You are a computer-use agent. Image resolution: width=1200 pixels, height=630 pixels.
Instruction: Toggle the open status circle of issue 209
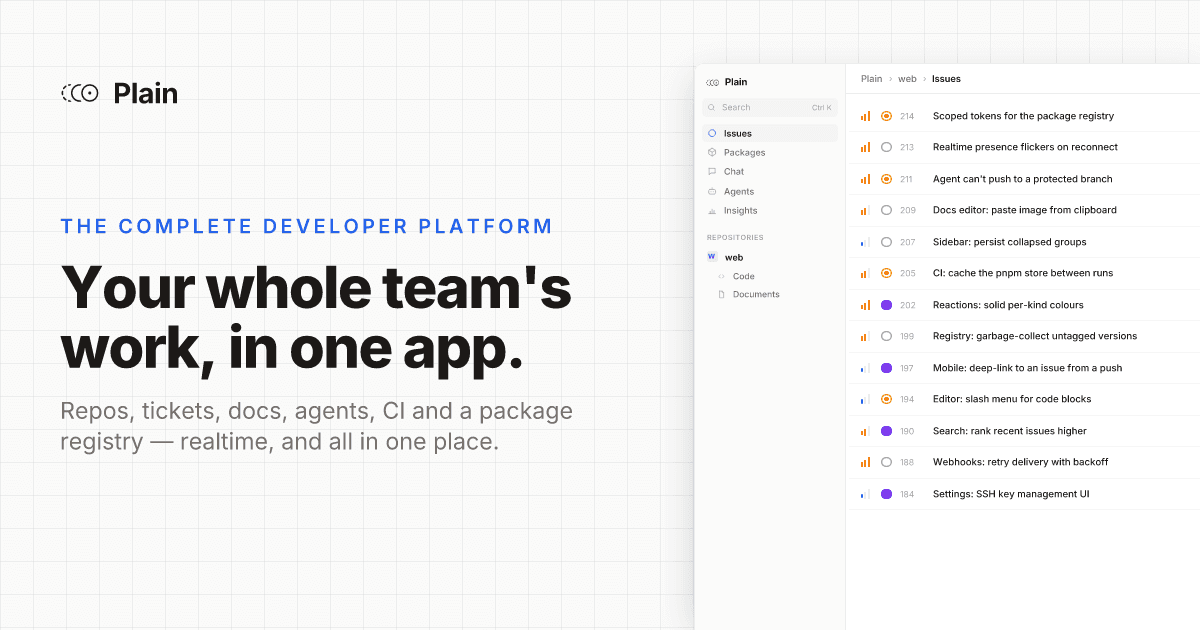click(x=886, y=210)
